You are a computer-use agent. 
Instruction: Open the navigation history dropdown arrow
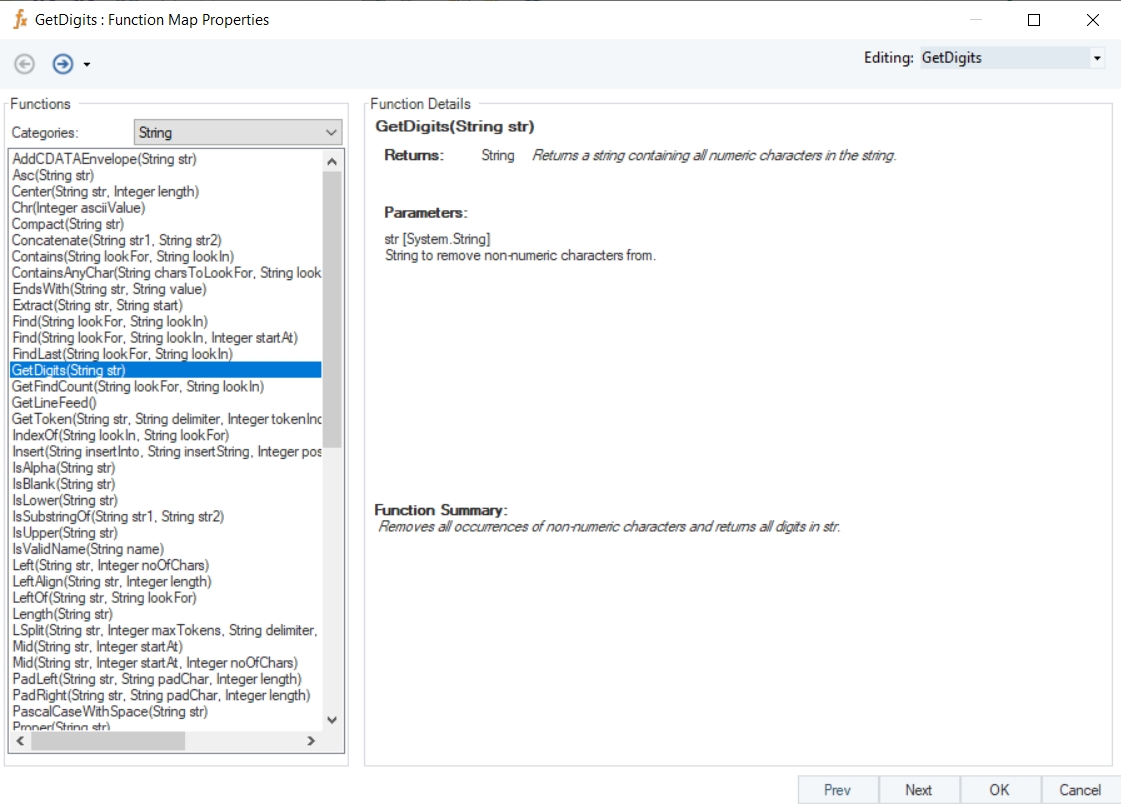coord(87,65)
